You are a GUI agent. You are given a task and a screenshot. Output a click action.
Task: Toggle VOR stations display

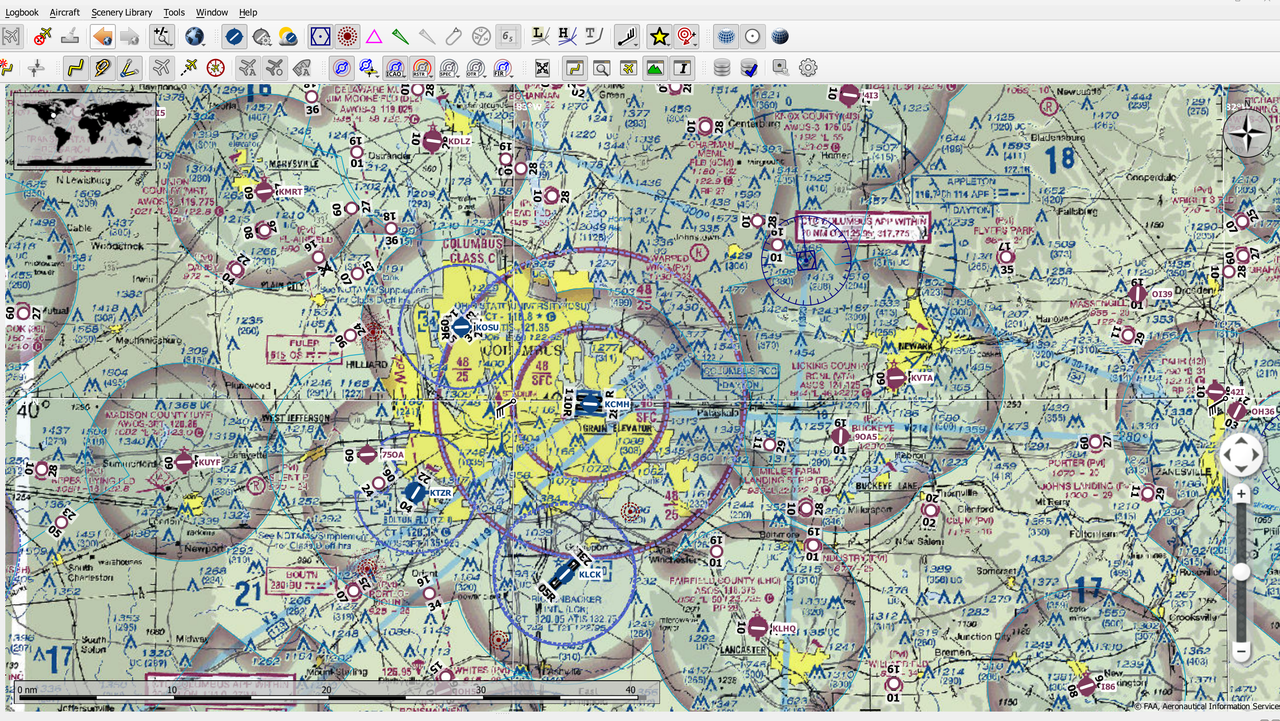point(320,37)
